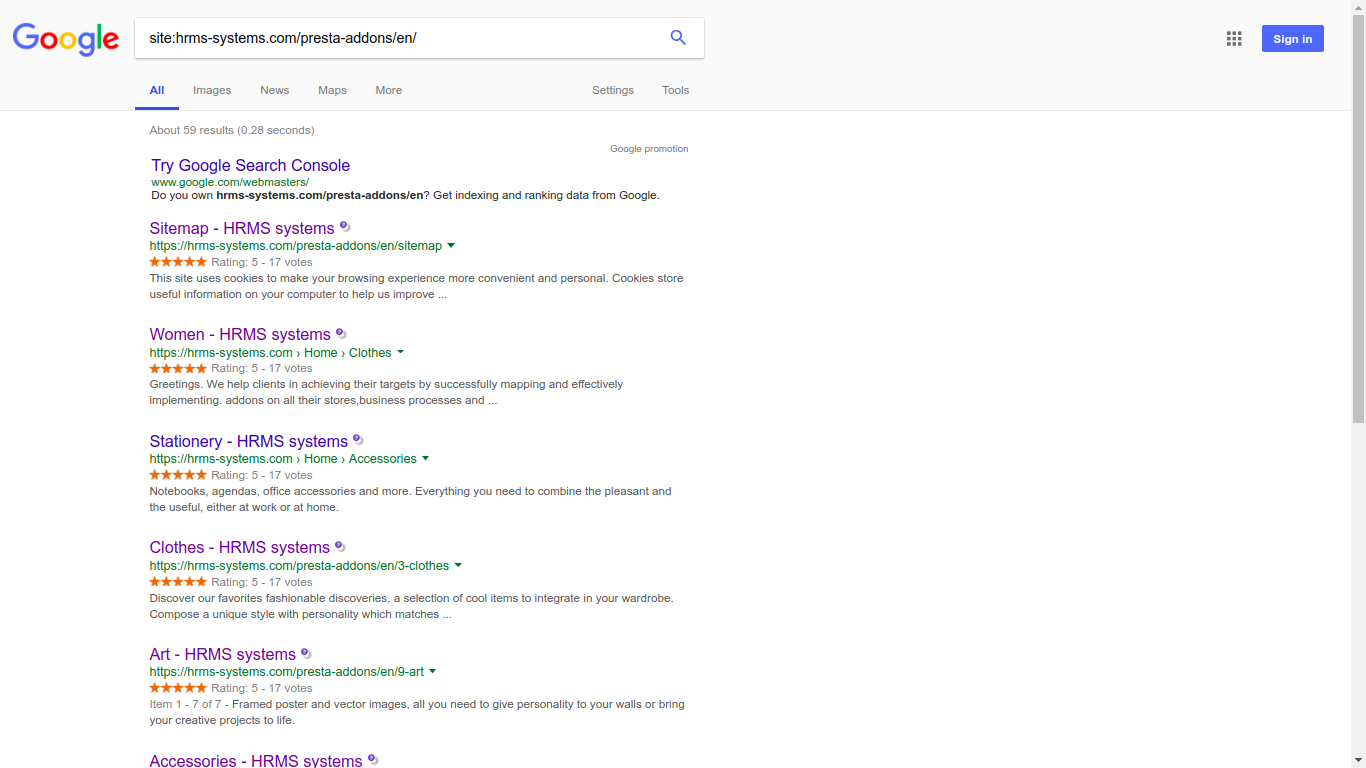Click in the search query input field

400,38
